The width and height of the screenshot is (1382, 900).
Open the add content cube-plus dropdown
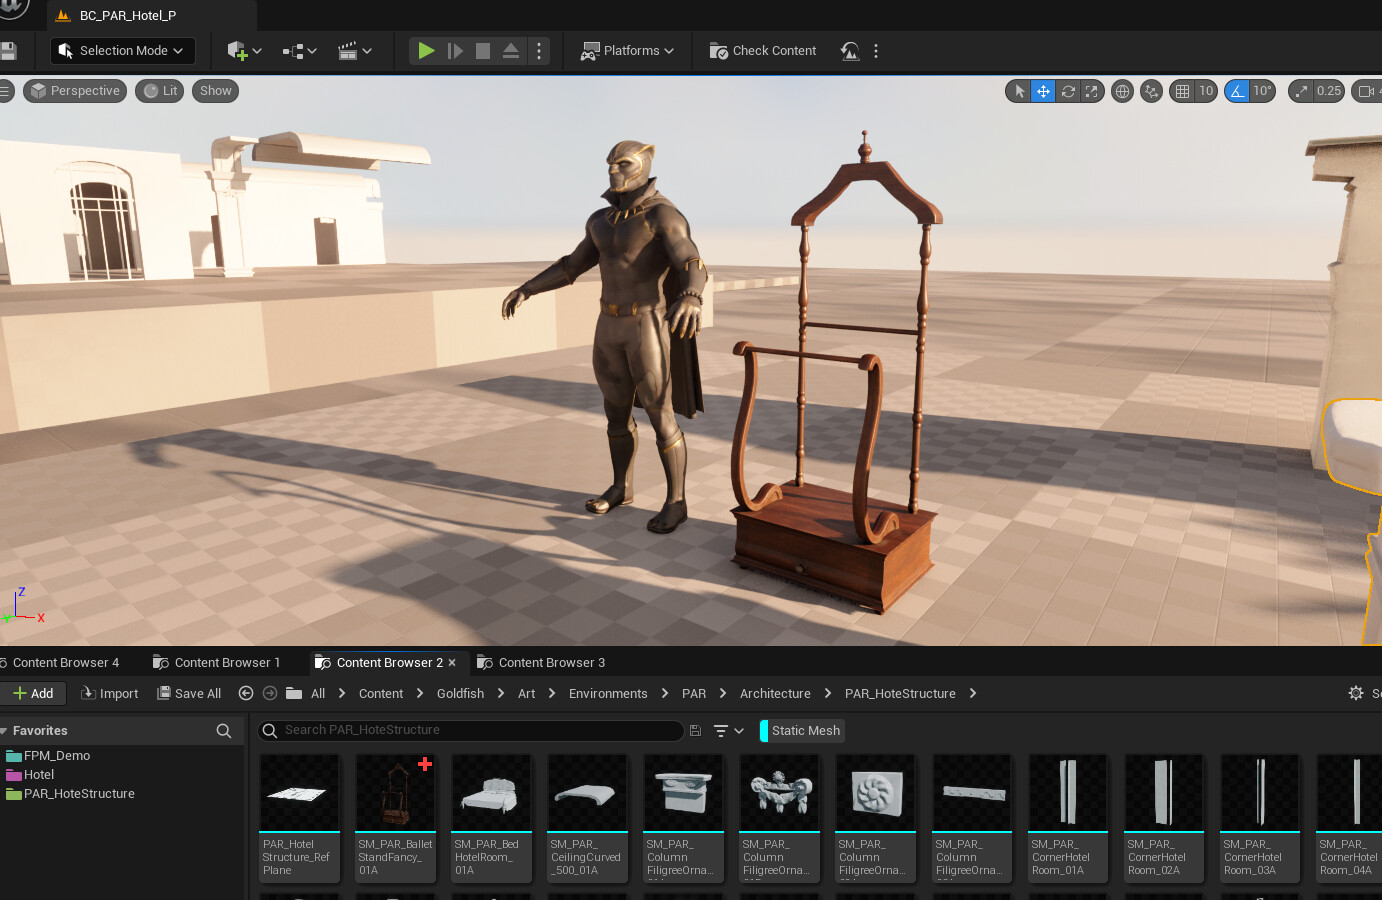(244, 51)
